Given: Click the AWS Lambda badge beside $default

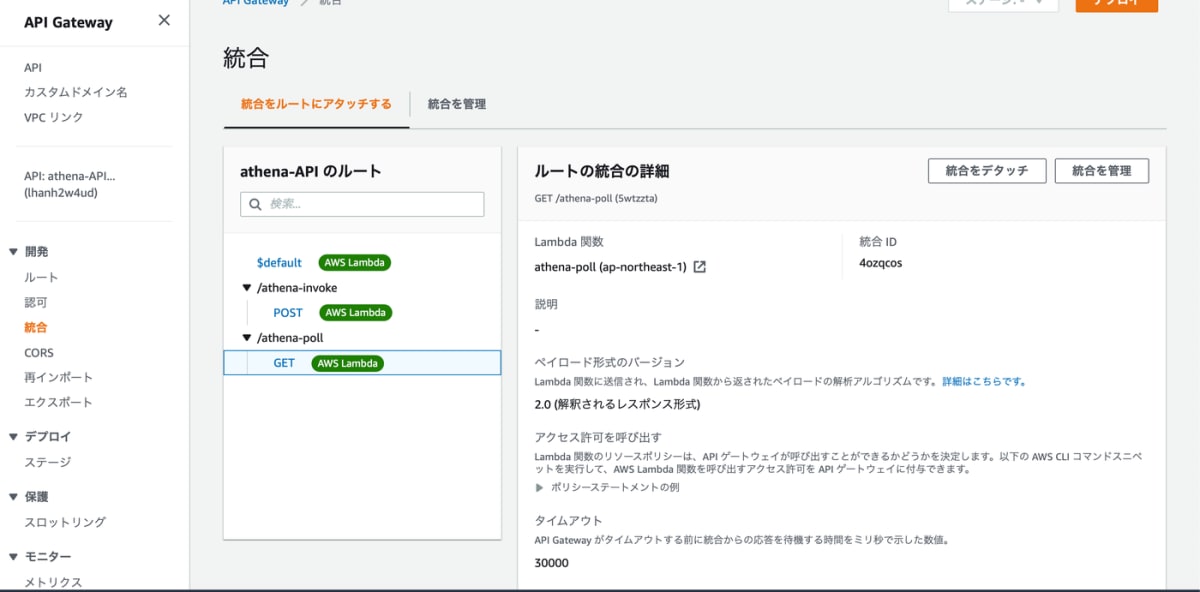Looking at the screenshot, I should tap(354, 263).
